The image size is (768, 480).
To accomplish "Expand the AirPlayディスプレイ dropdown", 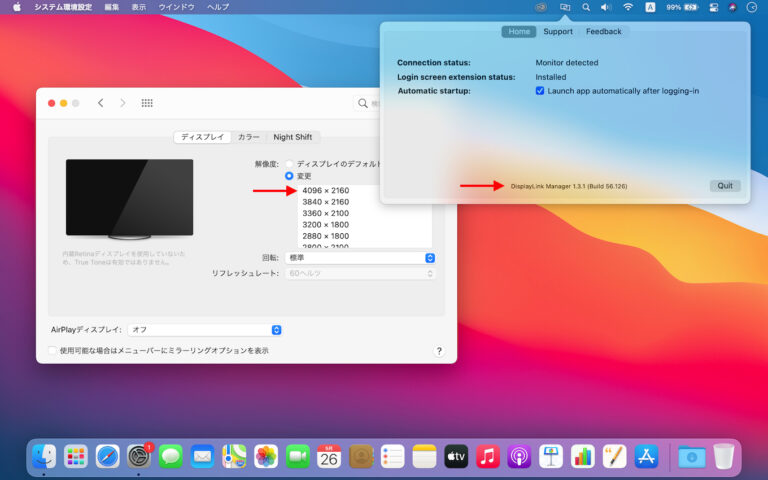I will tap(205, 329).
